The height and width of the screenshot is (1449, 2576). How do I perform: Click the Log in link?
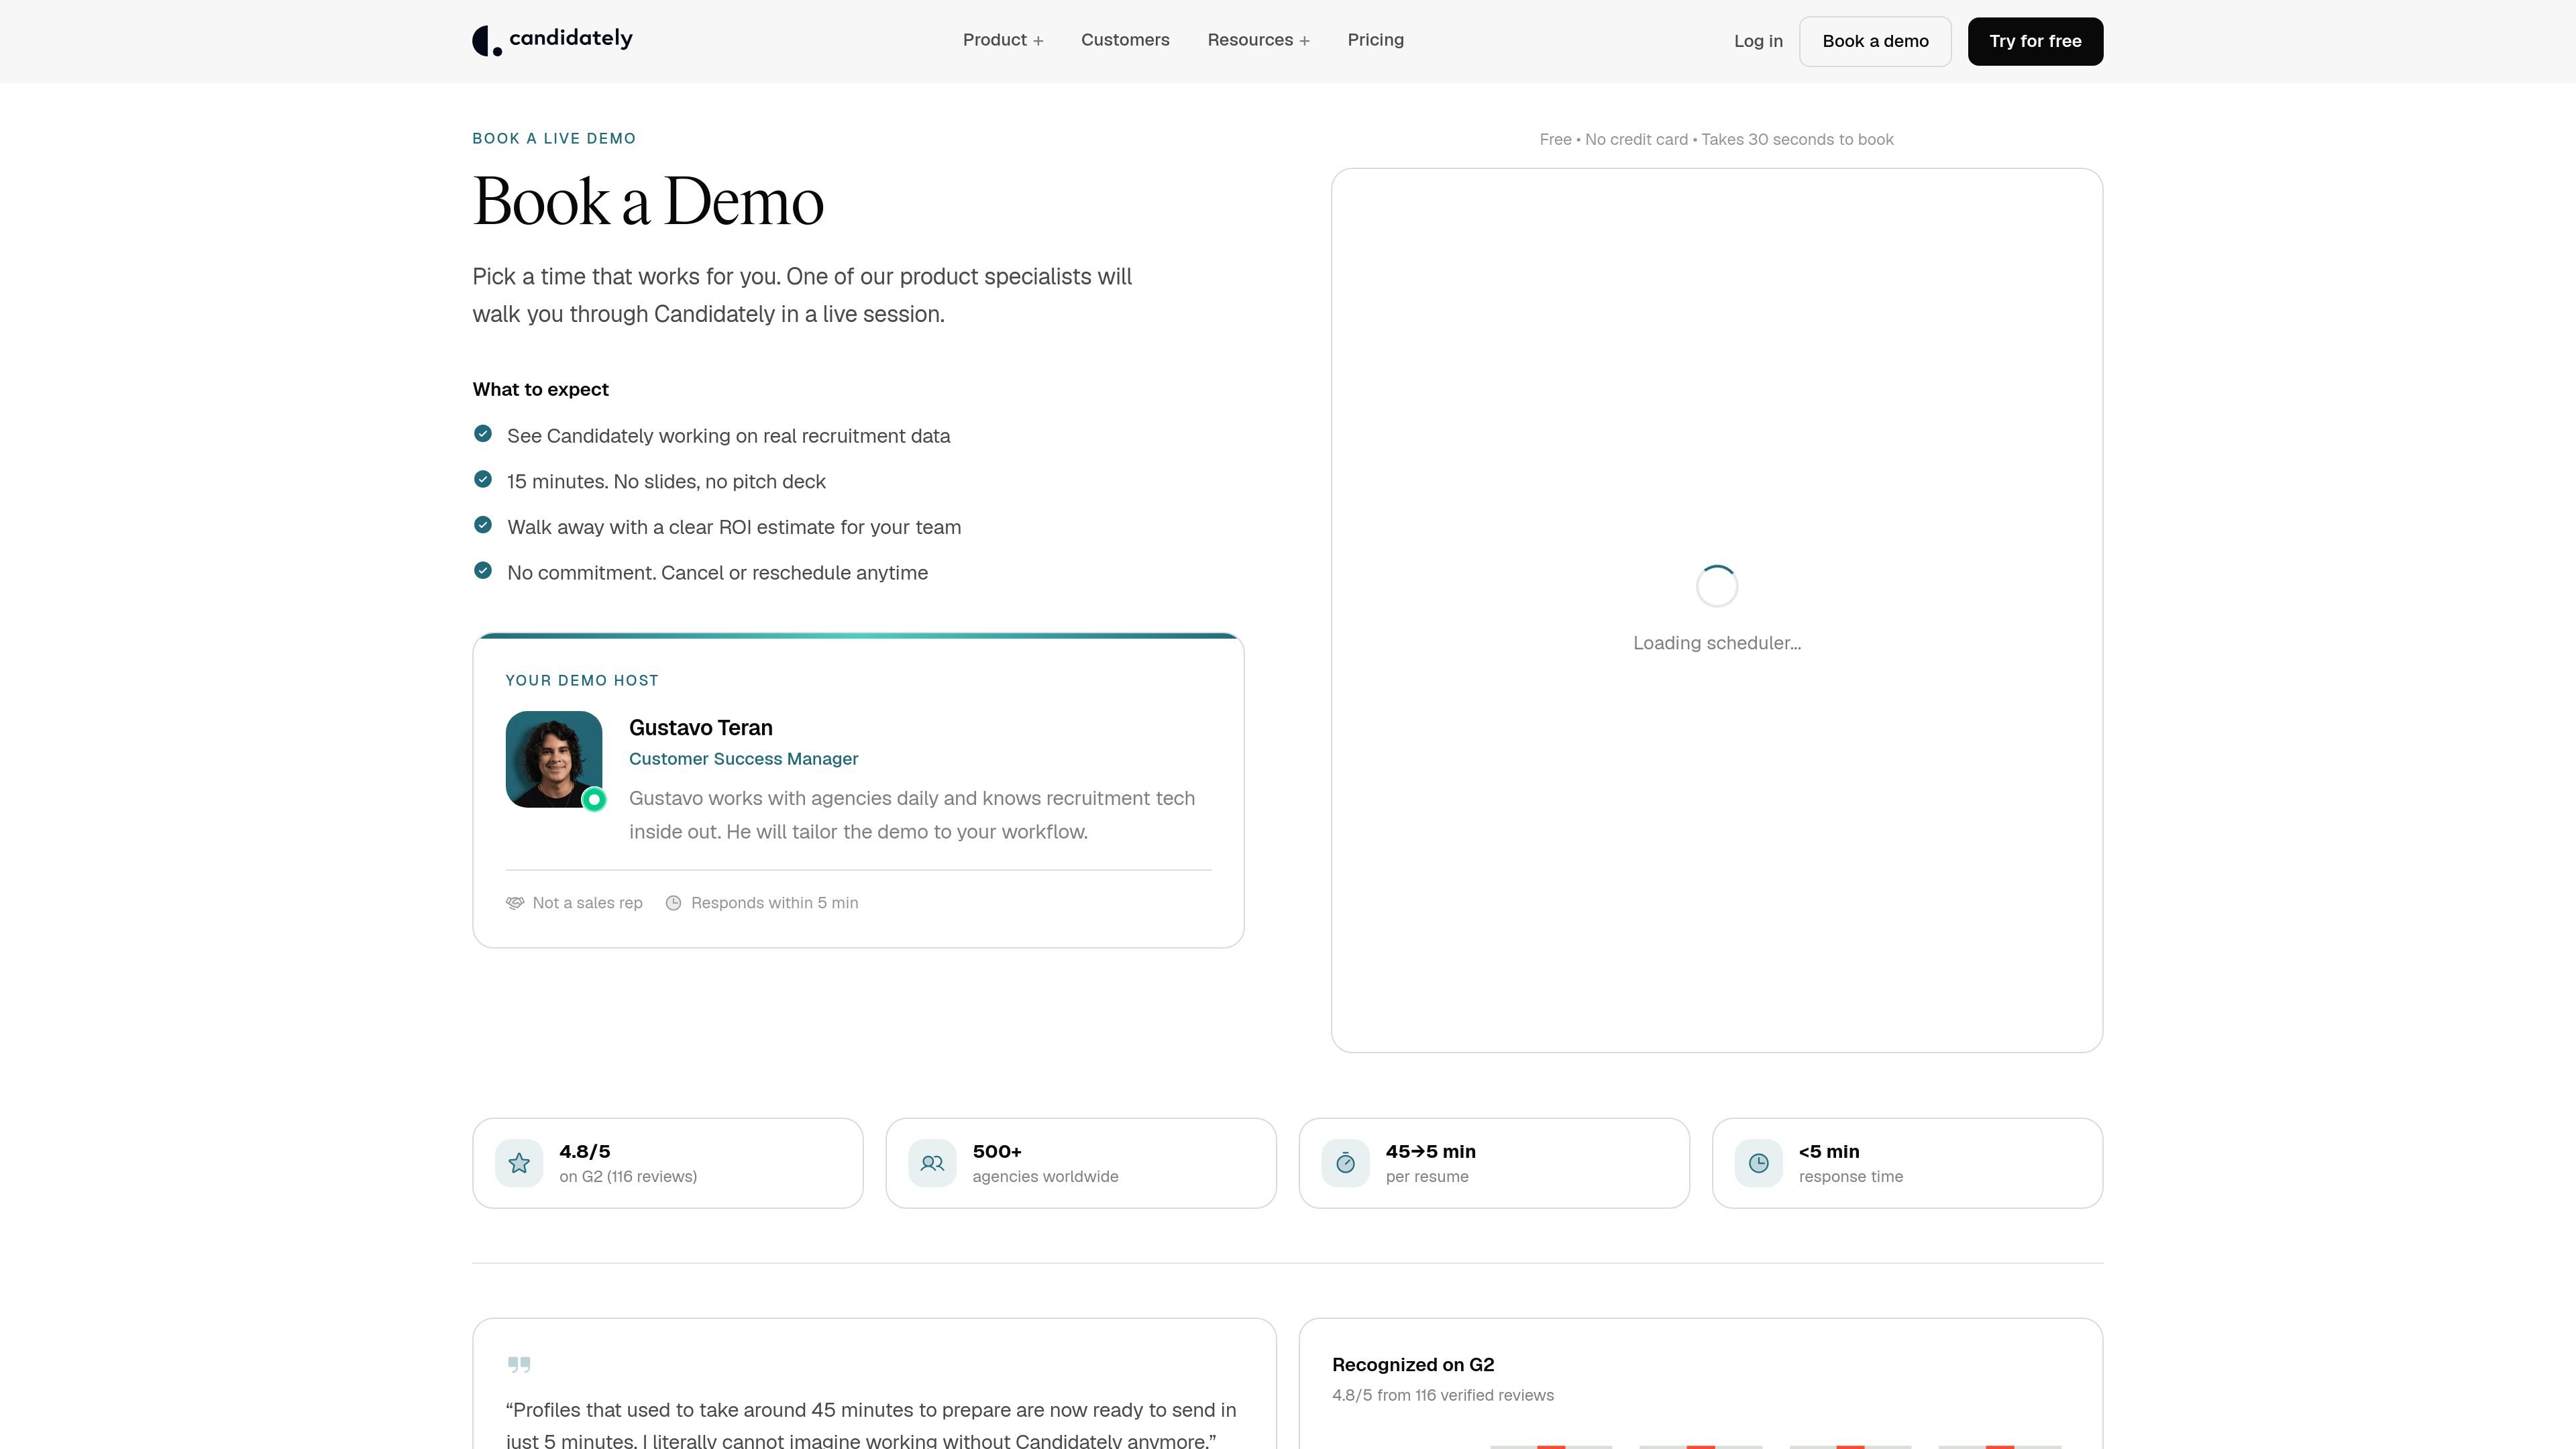pyautogui.click(x=1758, y=41)
